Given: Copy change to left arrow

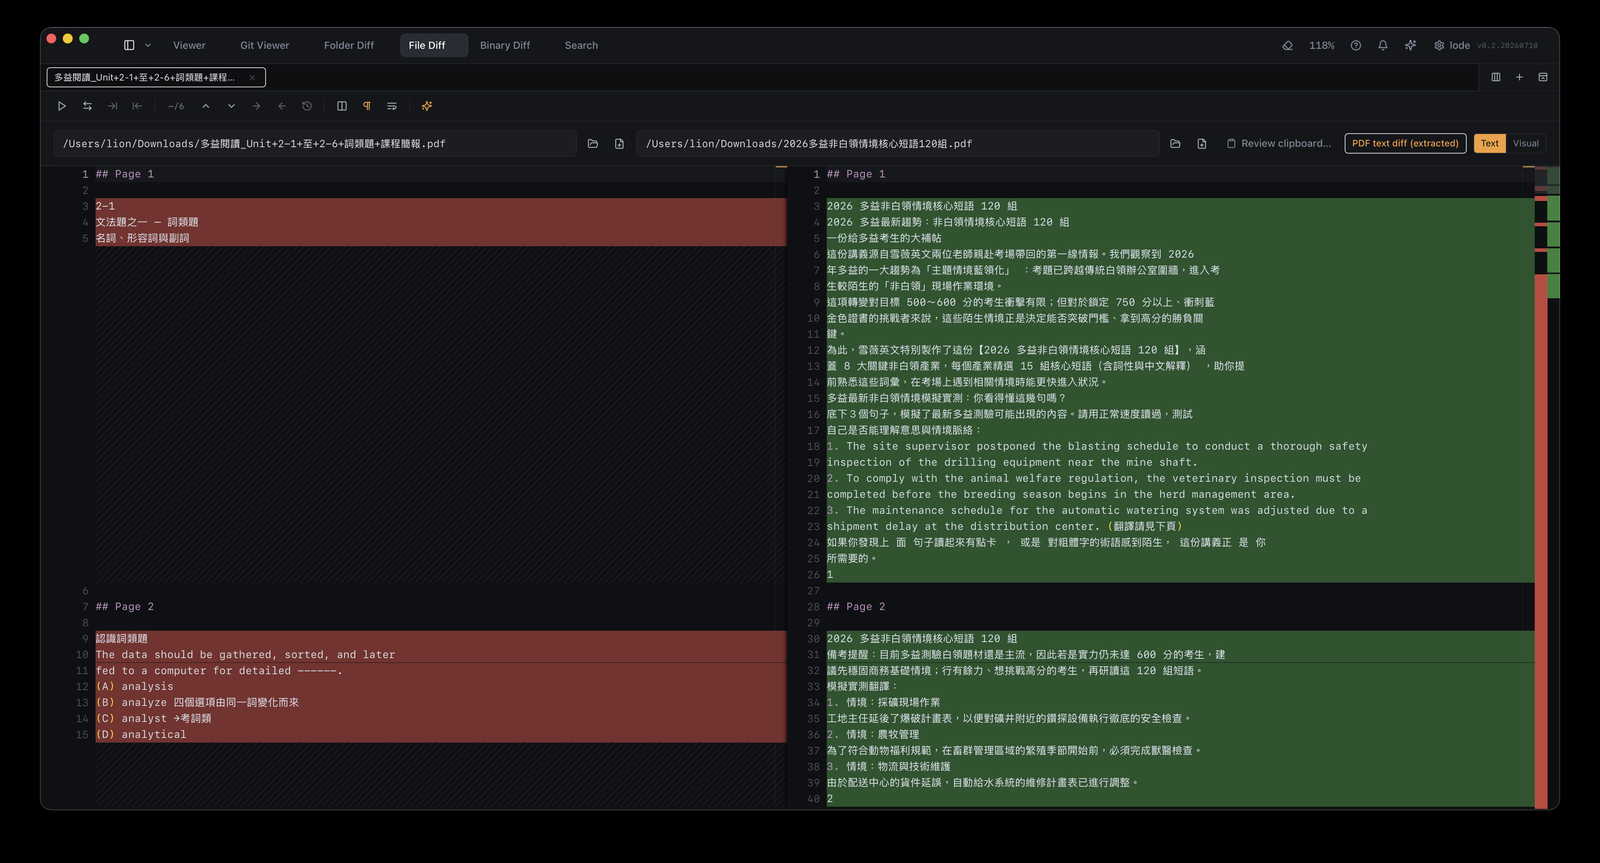Looking at the screenshot, I should point(282,106).
